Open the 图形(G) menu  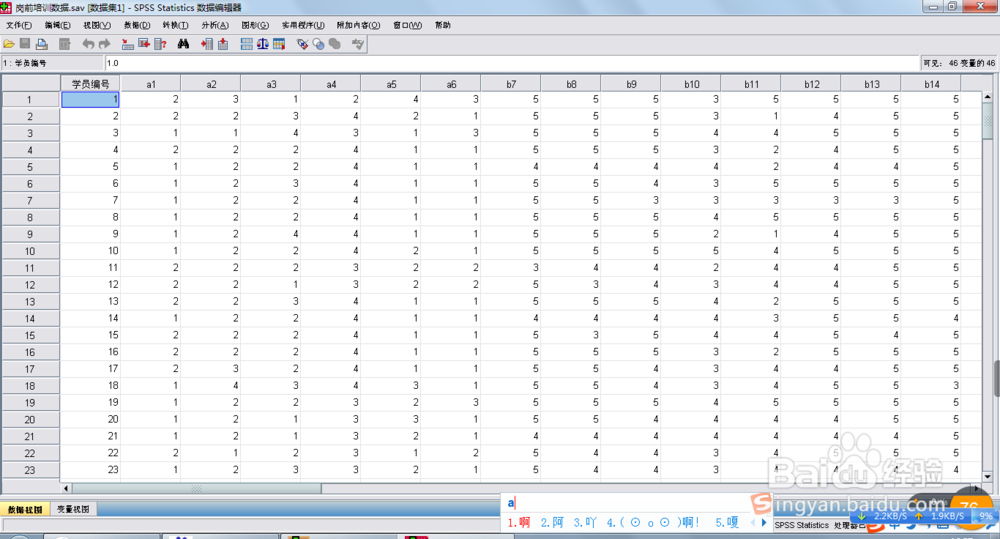coord(255,26)
